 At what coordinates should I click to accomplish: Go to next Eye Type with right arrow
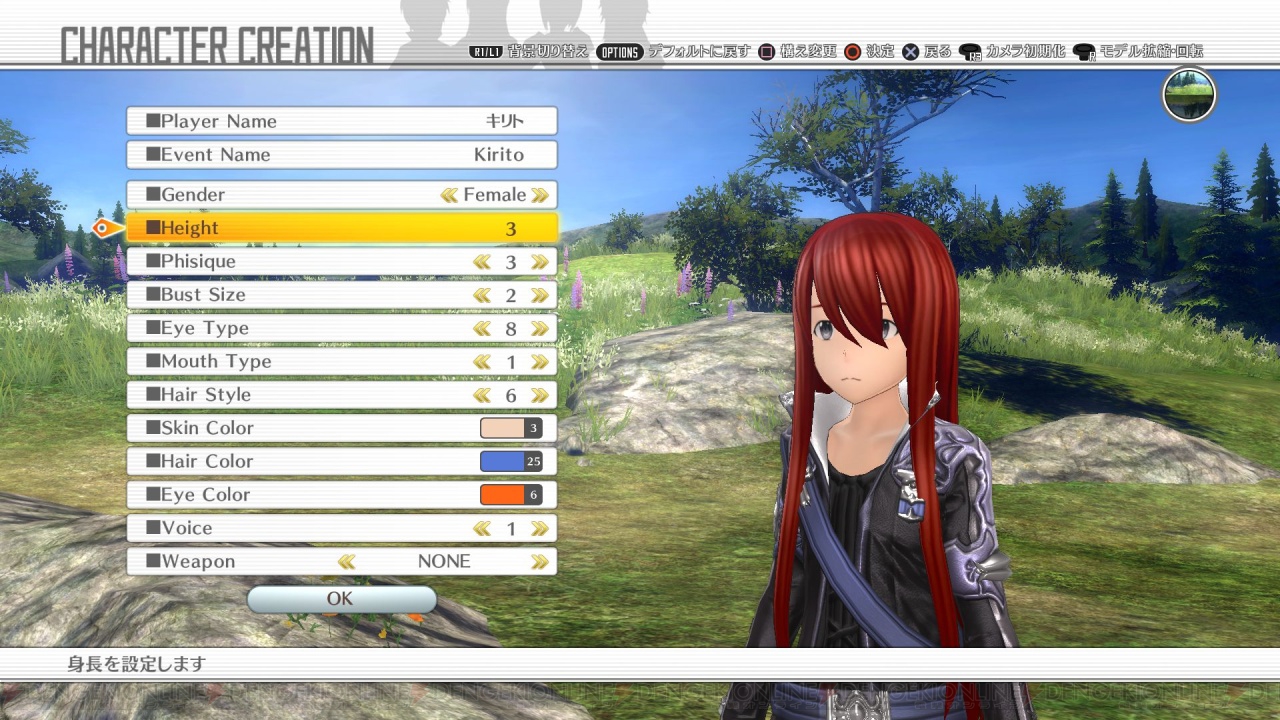click(540, 328)
